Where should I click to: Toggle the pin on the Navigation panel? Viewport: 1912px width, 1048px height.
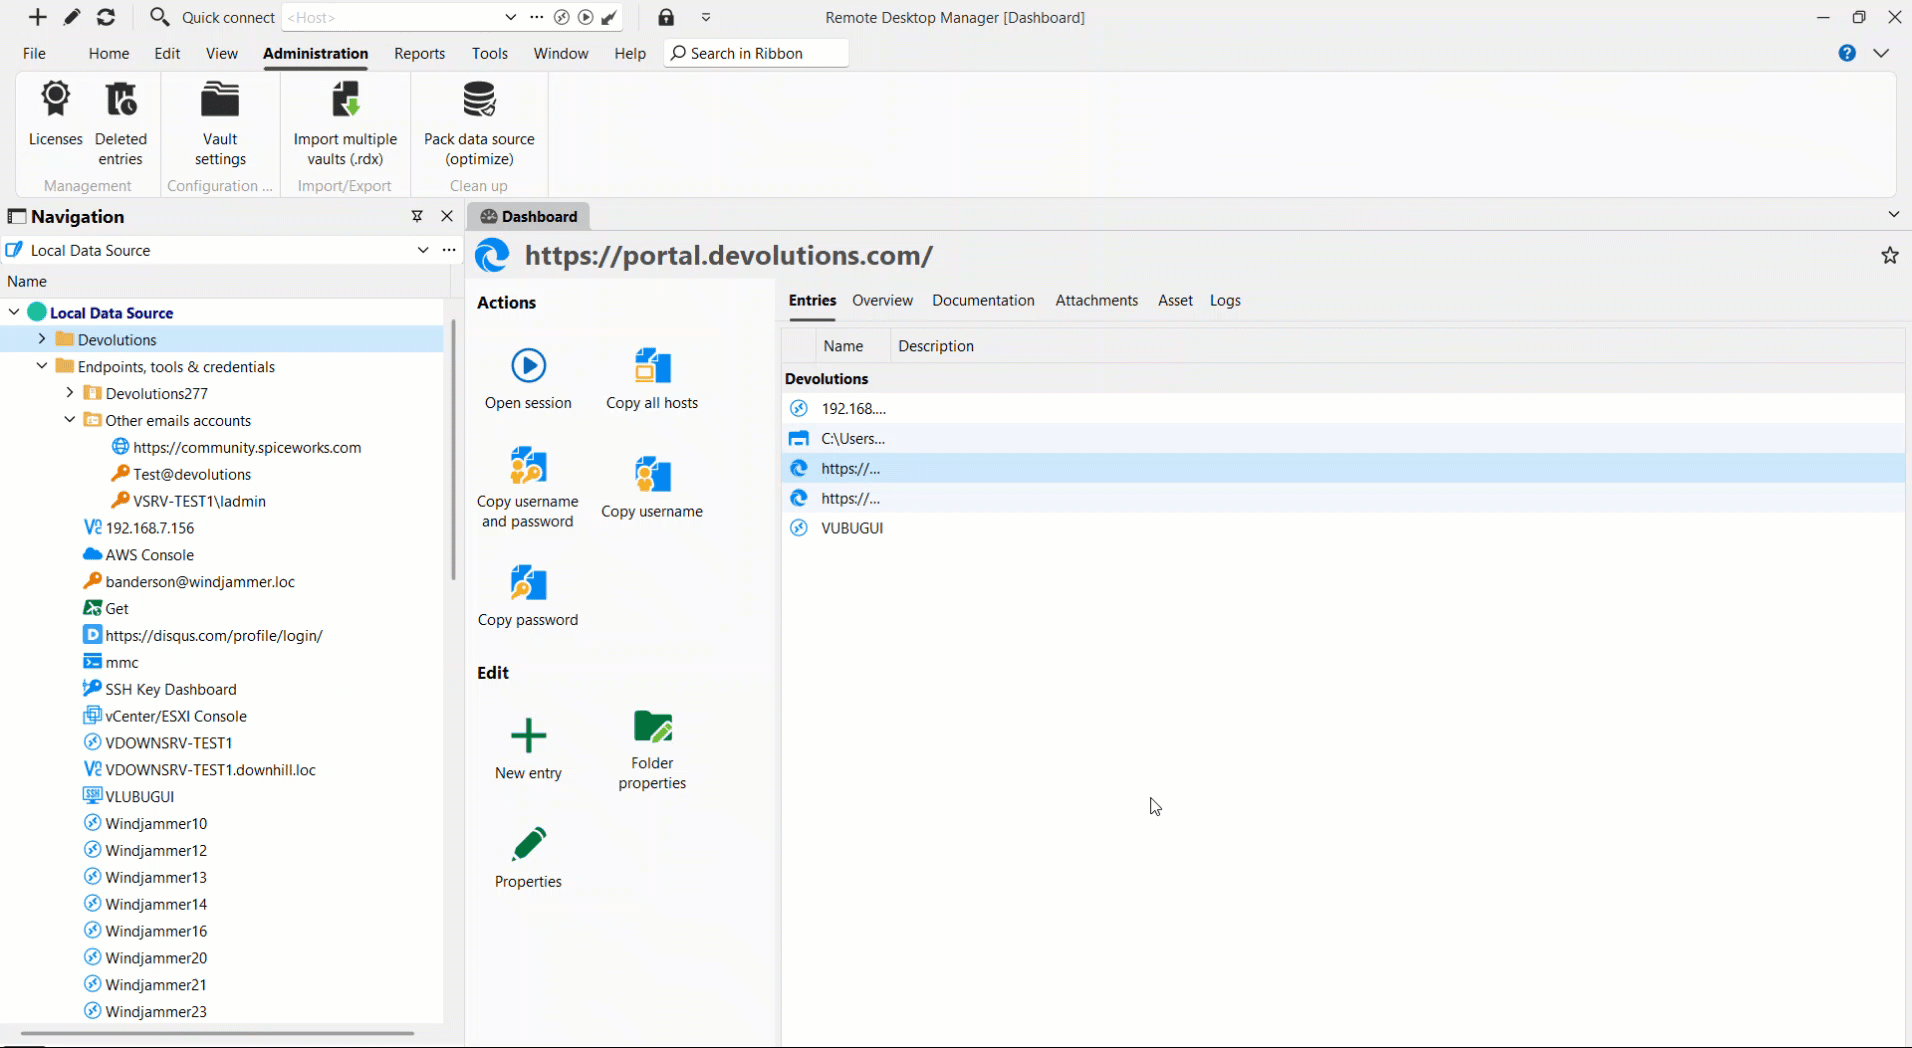pos(416,216)
